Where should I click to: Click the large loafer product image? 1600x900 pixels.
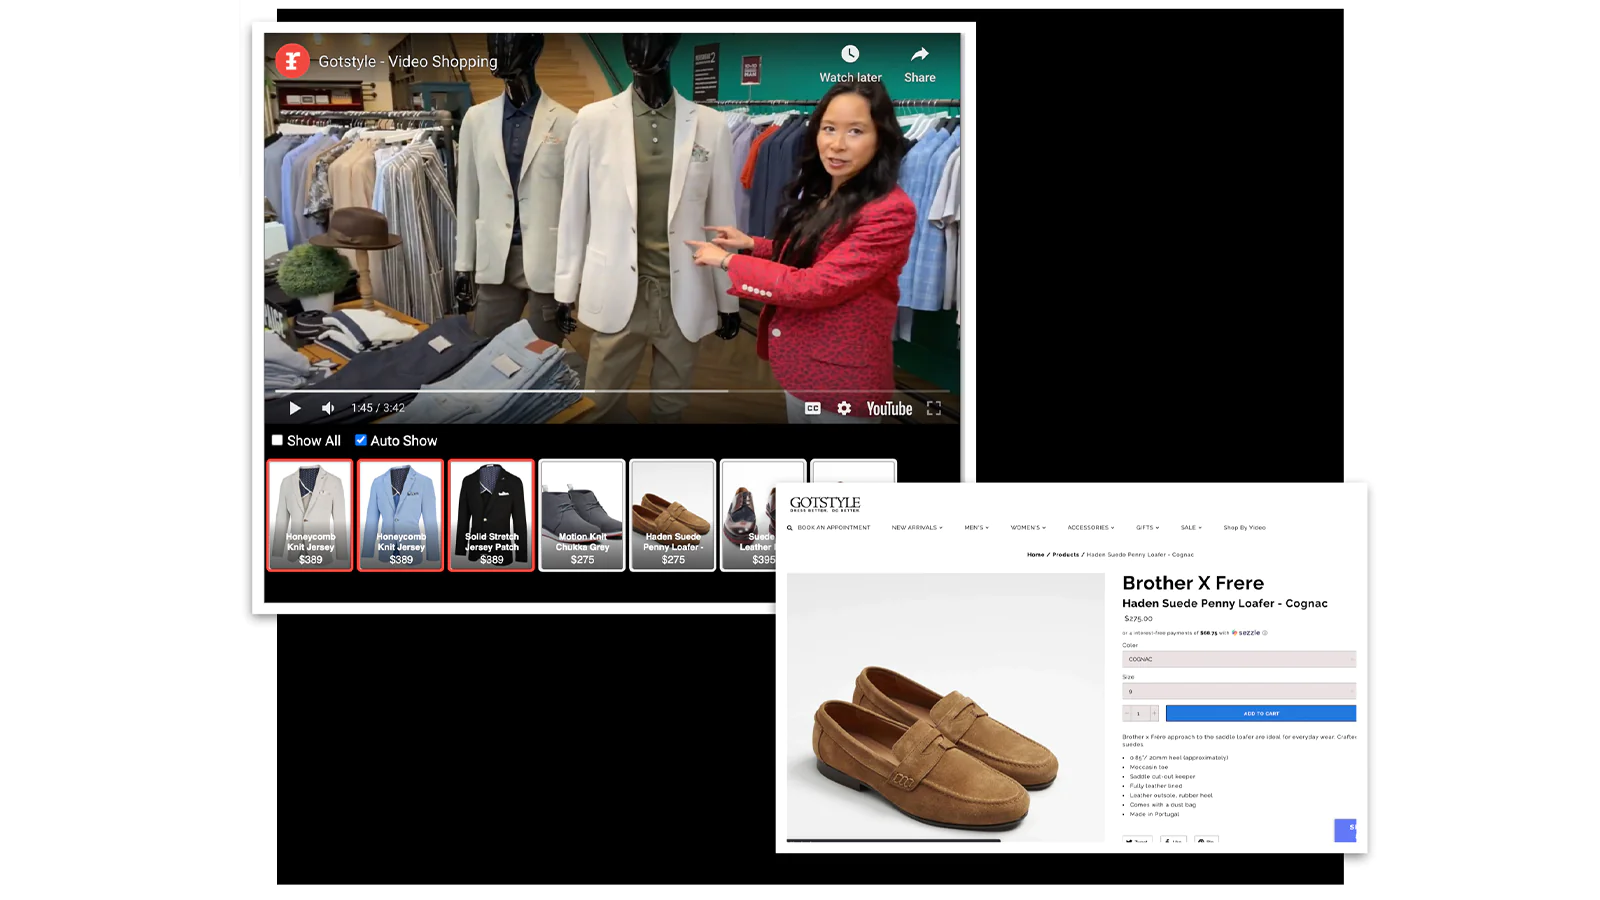[x=945, y=707]
